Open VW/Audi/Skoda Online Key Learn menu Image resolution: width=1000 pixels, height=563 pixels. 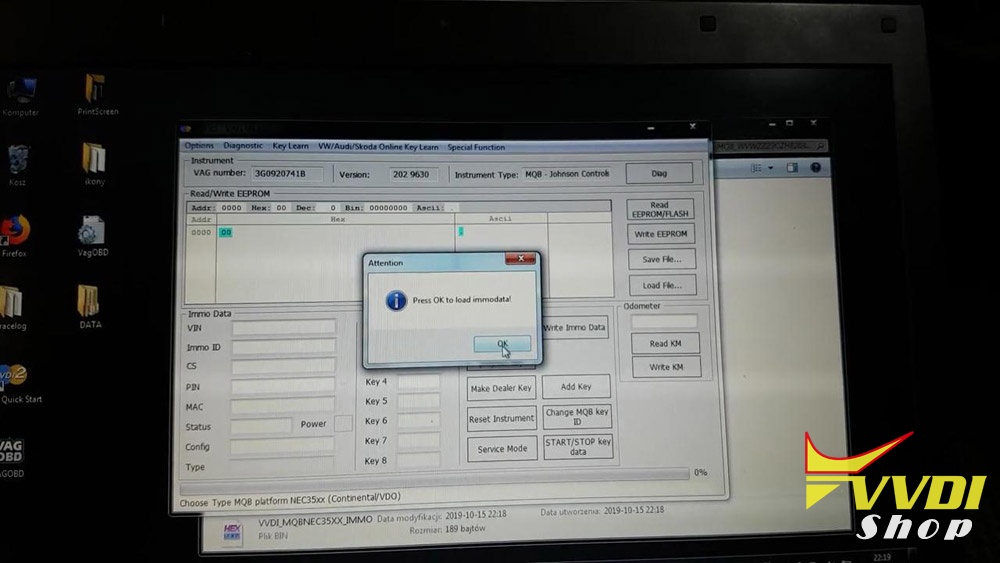pos(378,147)
